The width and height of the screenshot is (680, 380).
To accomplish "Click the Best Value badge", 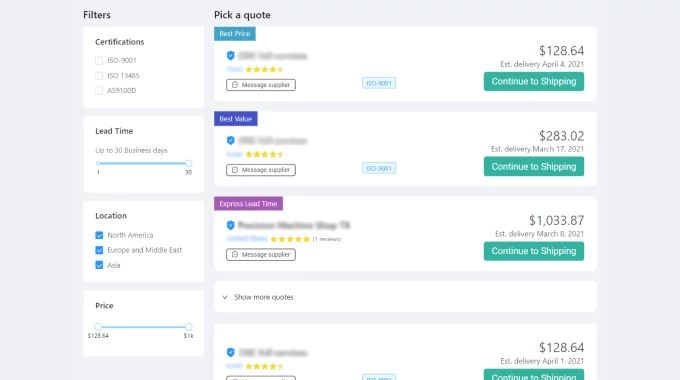I will (x=235, y=119).
